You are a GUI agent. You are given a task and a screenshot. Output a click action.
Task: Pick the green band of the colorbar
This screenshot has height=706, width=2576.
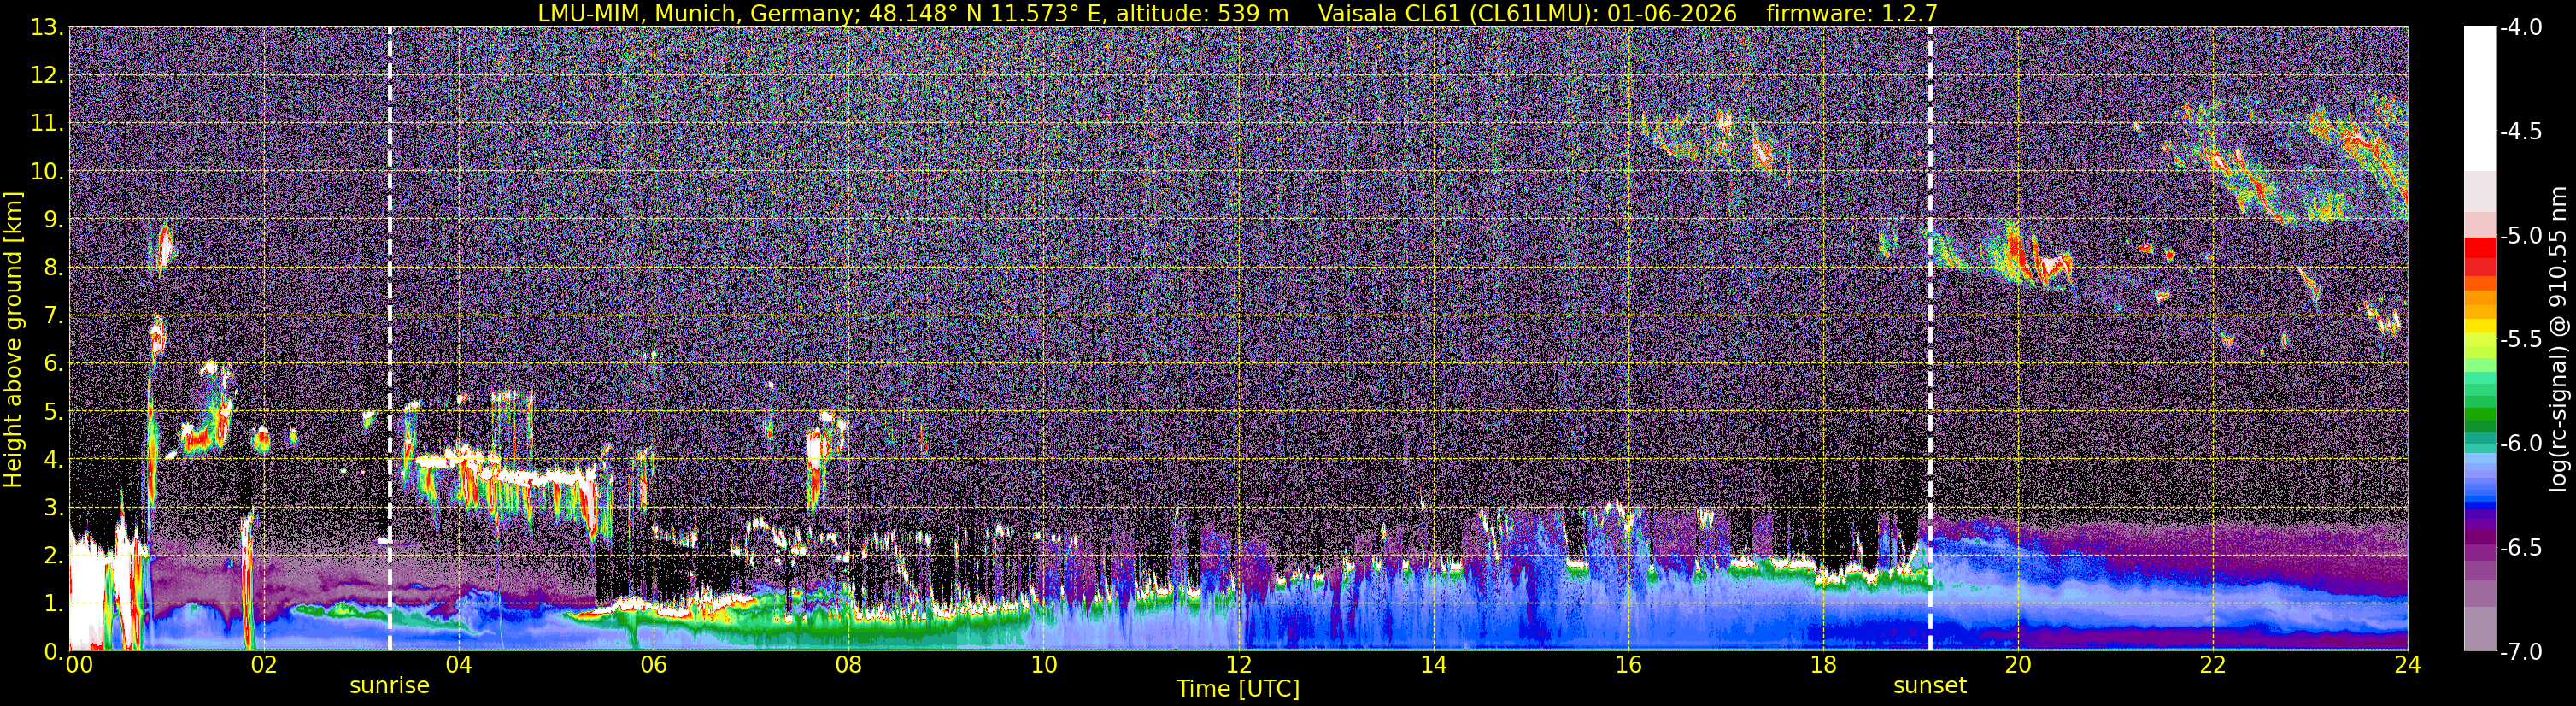pos(2479,415)
